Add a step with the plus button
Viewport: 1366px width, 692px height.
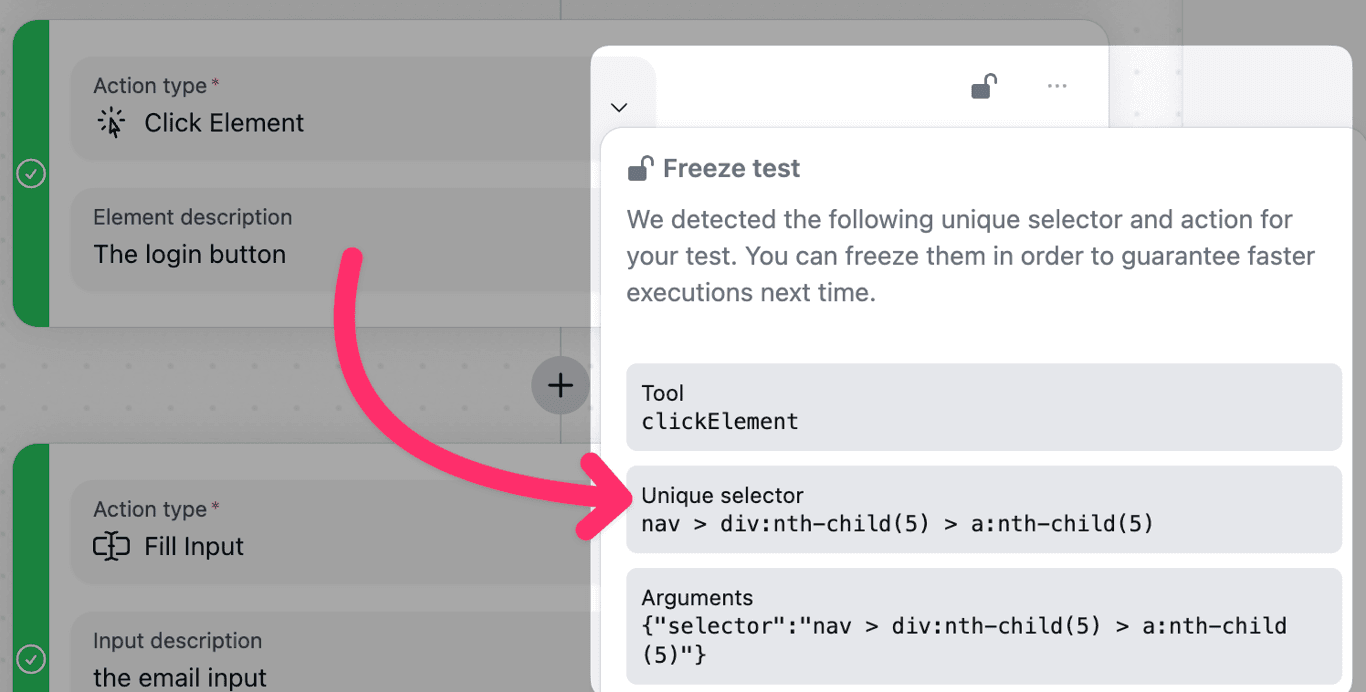click(x=560, y=385)
